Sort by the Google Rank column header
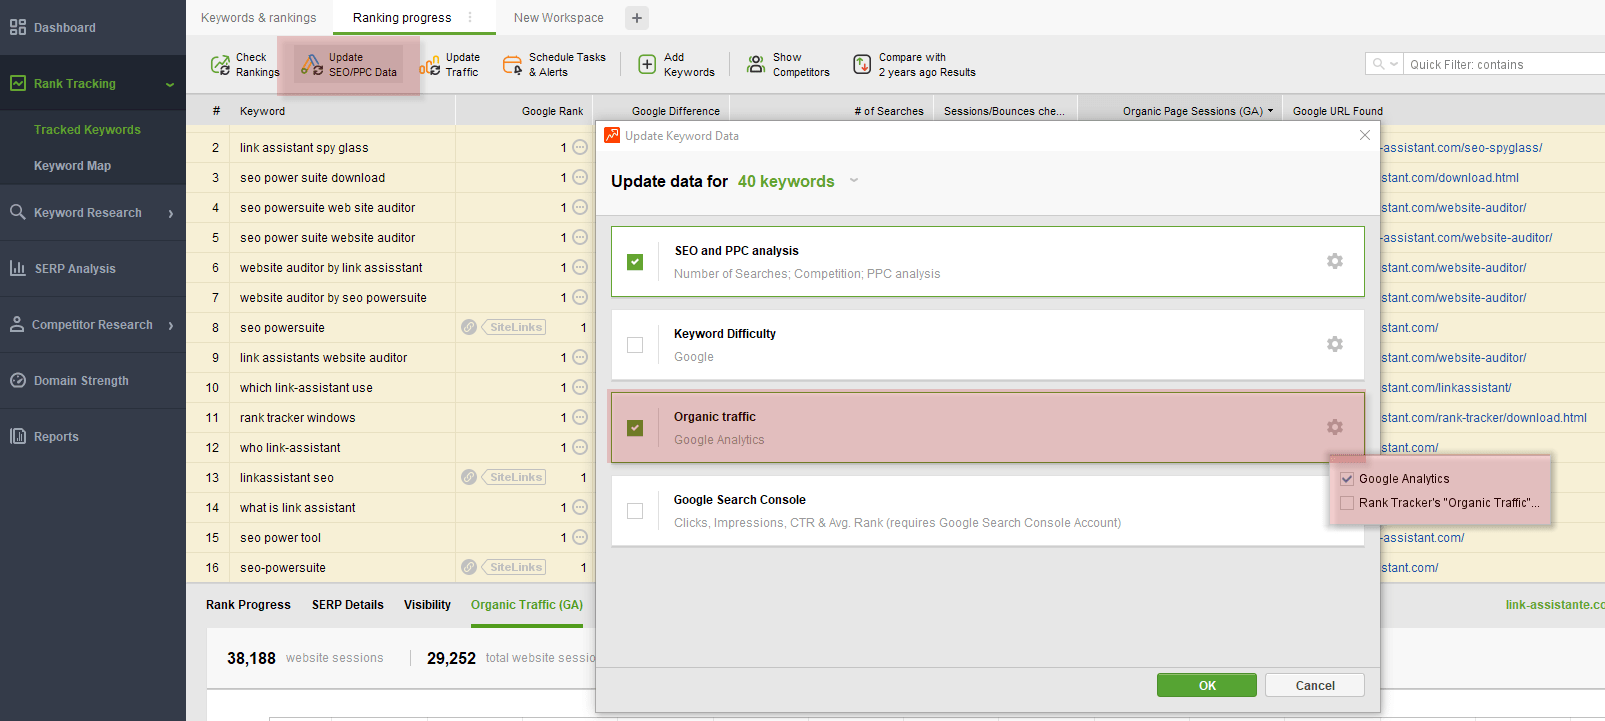1605x721 pixels. pos(552,111)
